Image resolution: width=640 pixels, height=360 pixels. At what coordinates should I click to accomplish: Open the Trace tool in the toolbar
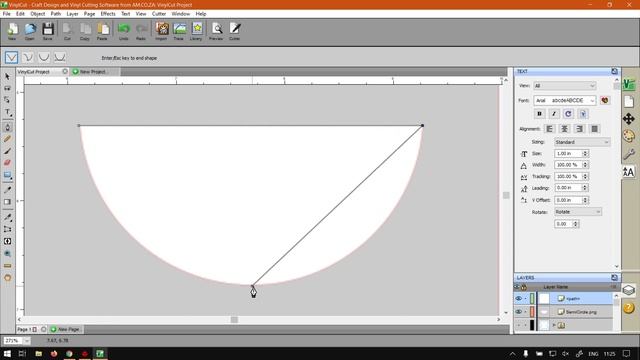(x=179, y=31)
